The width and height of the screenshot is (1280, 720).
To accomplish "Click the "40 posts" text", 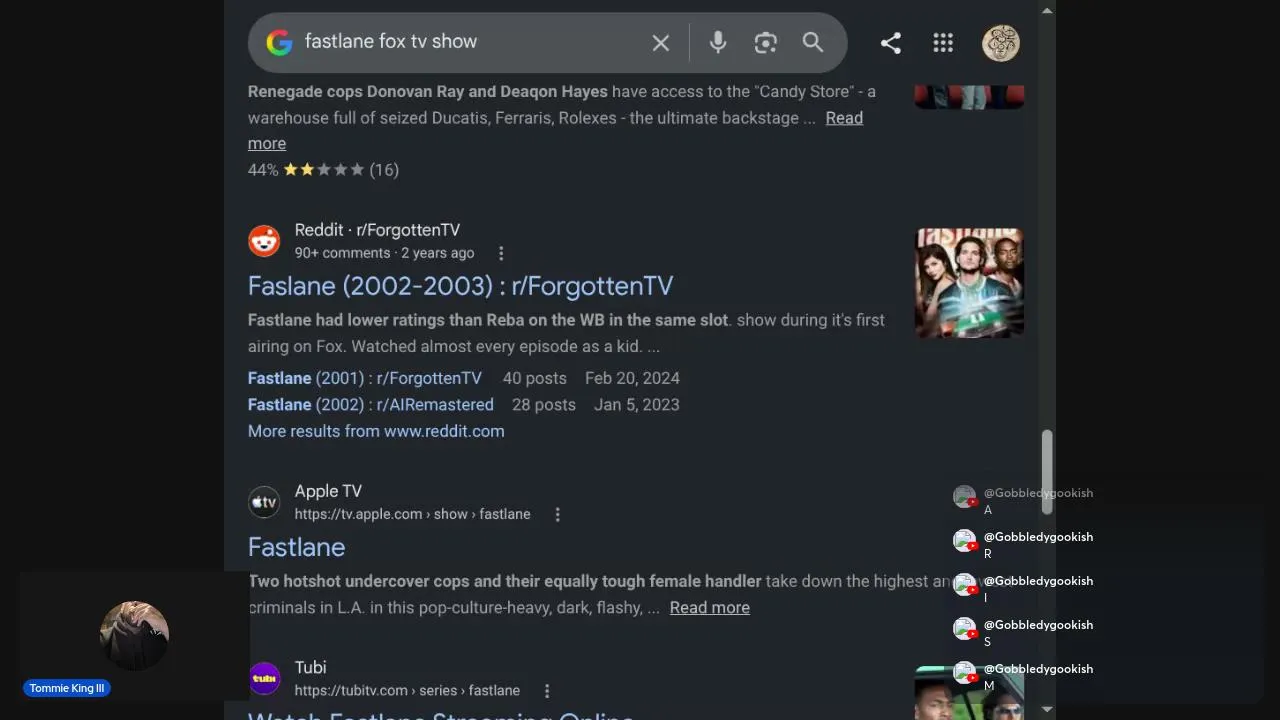I will click(x=535, y=378).
